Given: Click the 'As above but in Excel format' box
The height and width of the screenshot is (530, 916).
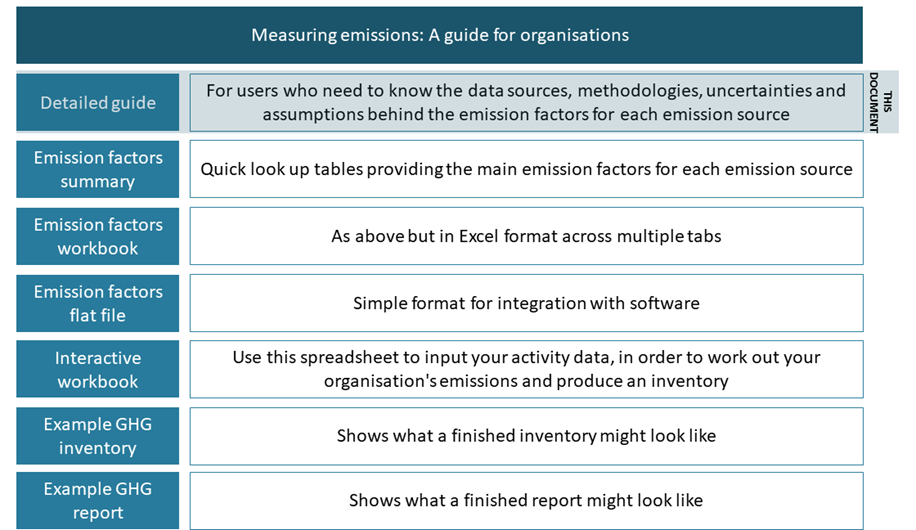Looking at the screenshot, I should (526, 236).
